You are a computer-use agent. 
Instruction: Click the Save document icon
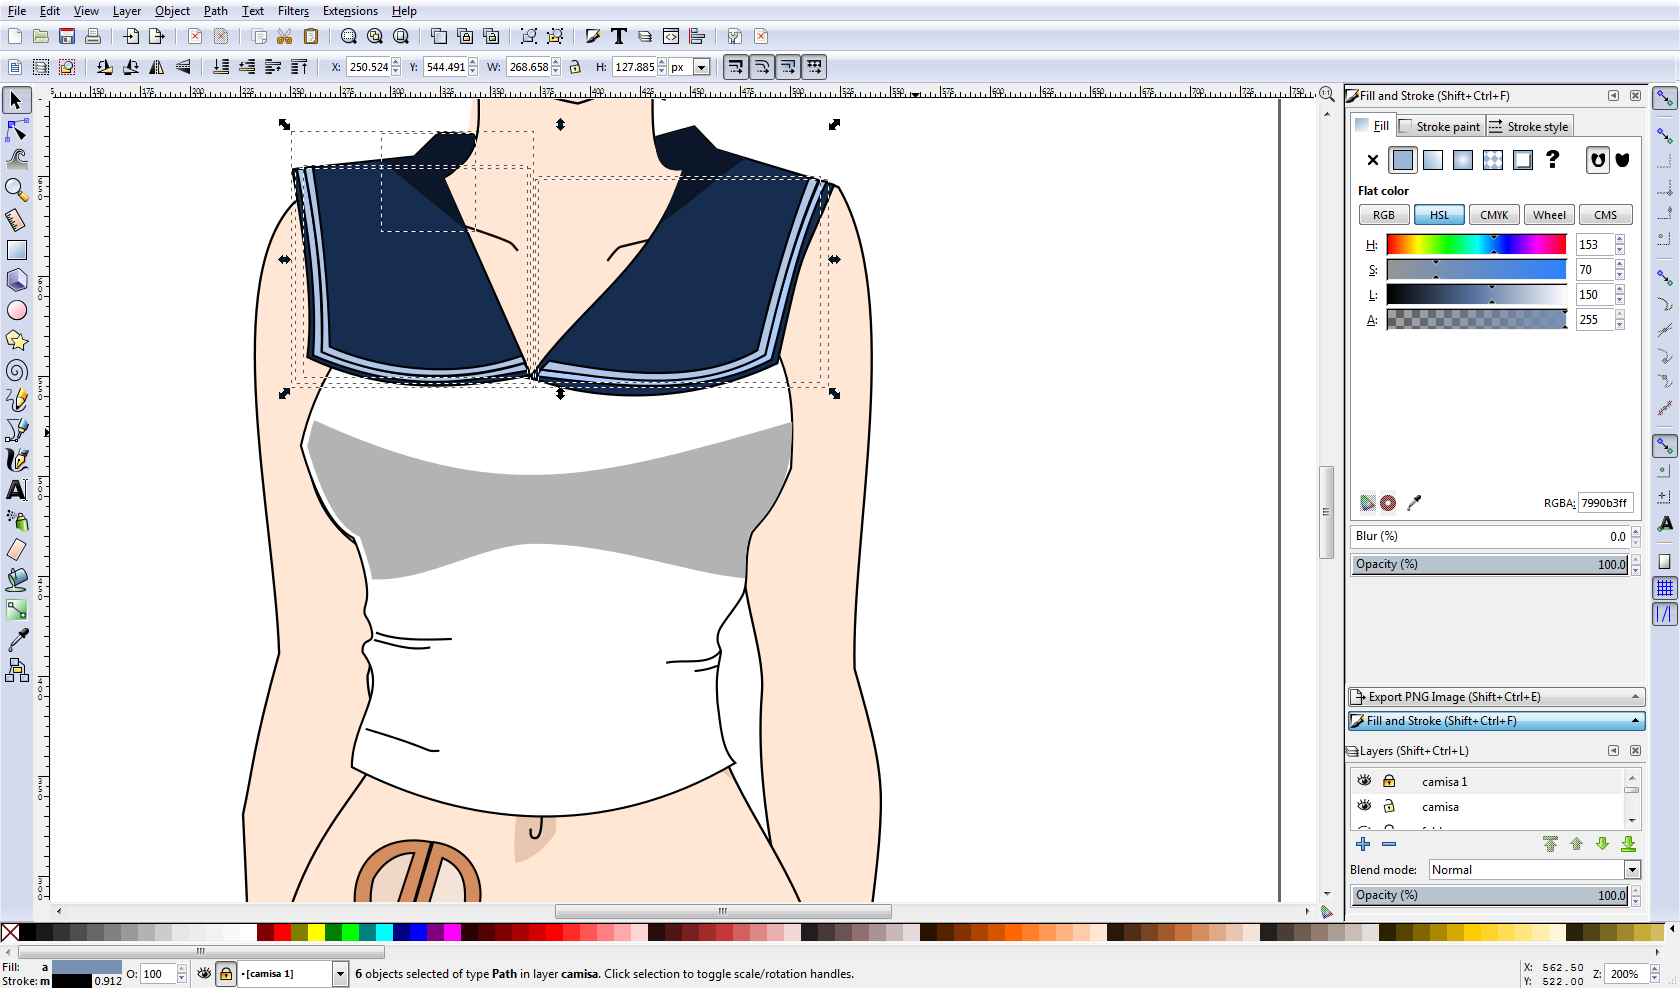click(x=67, y=36)
